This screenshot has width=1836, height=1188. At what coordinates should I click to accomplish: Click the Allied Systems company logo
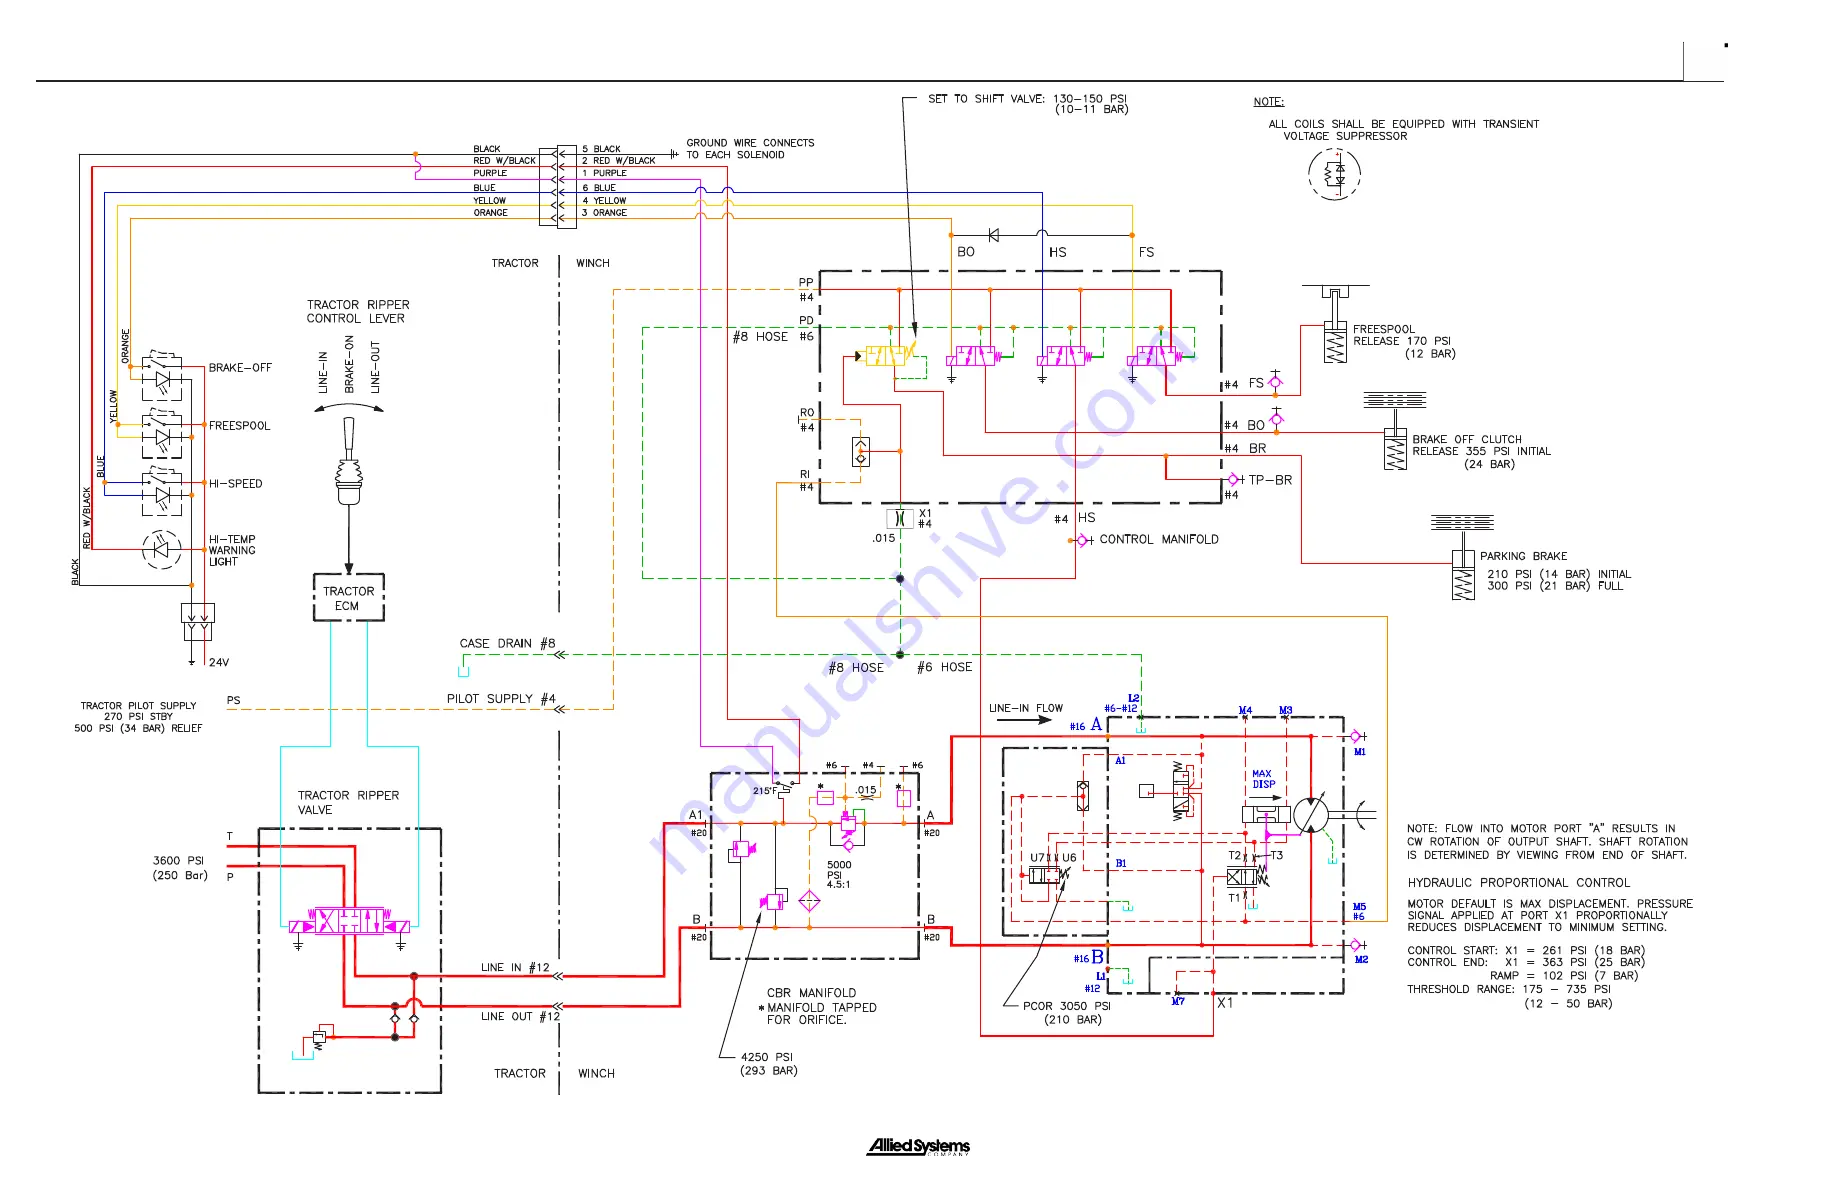(918, 1146)
